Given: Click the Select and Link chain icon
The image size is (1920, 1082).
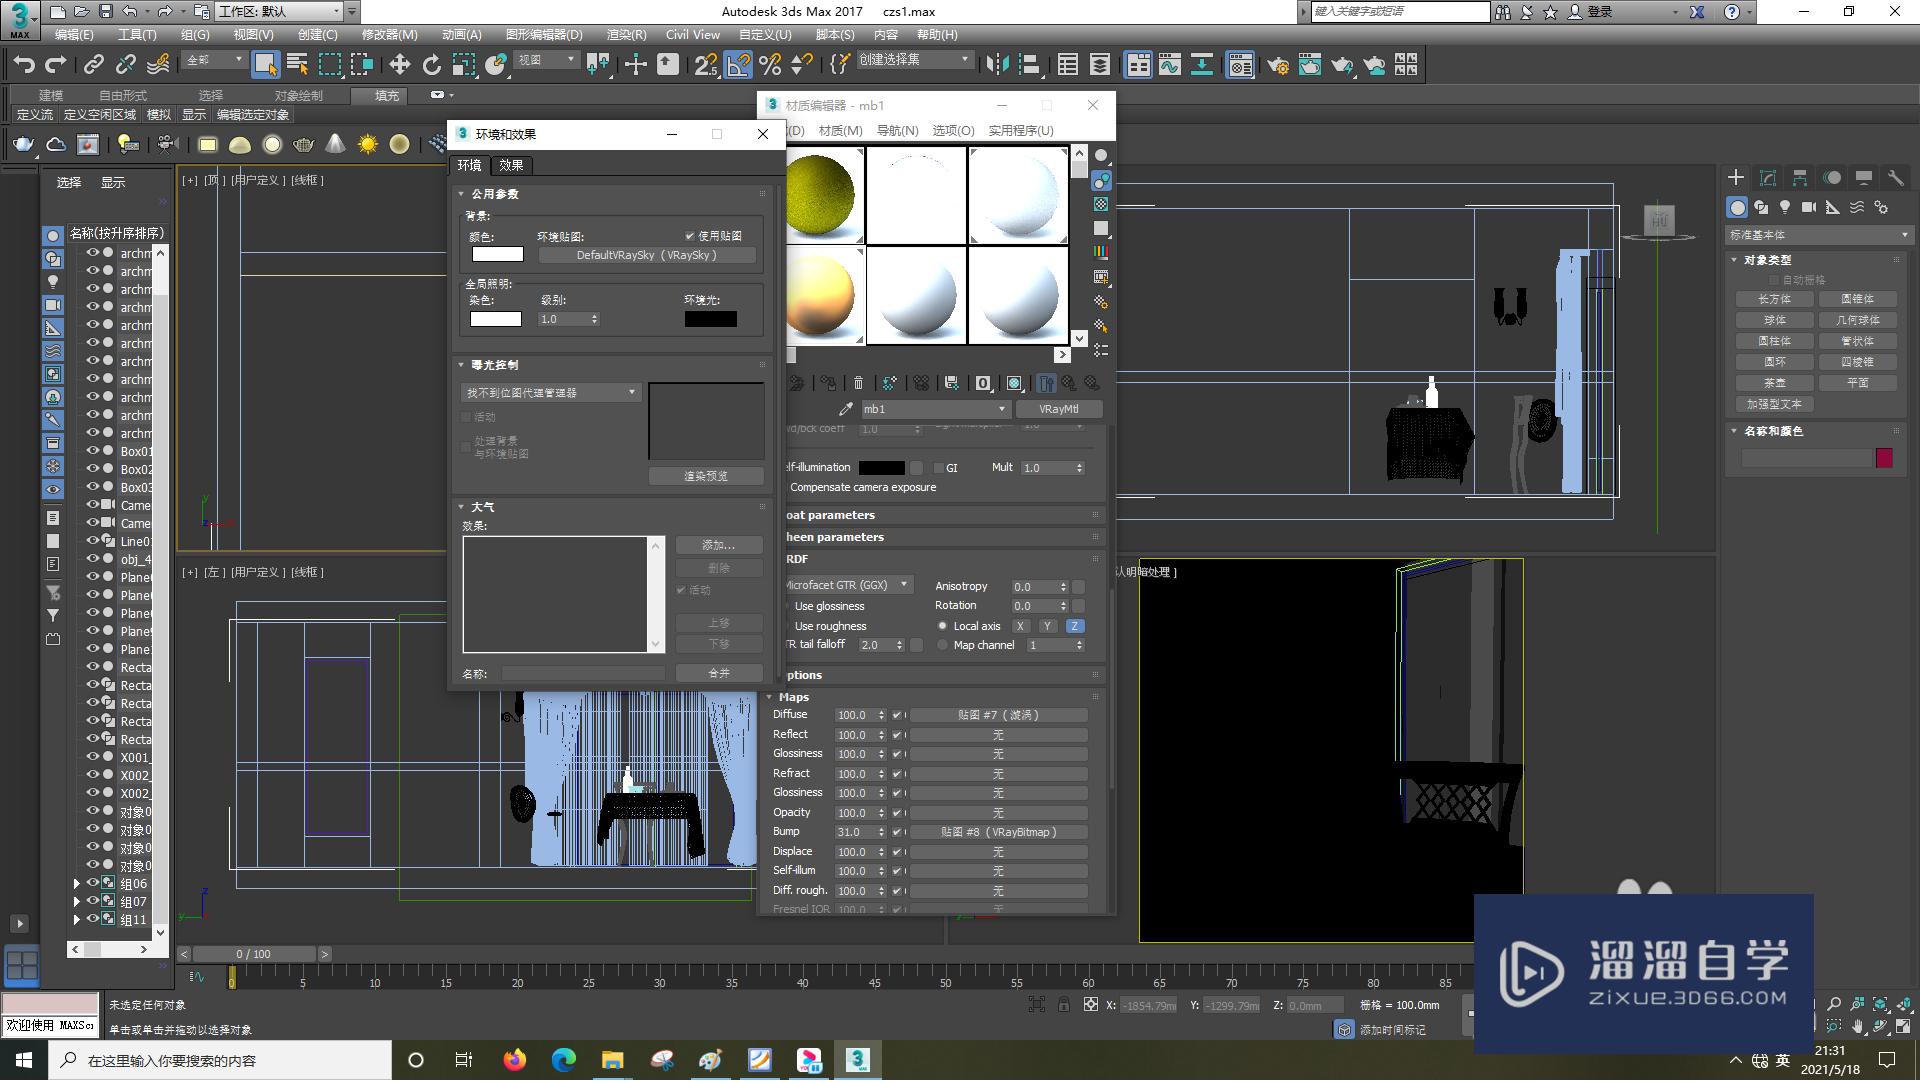Looking at the screenshot, I should click(x=93, y=65).
